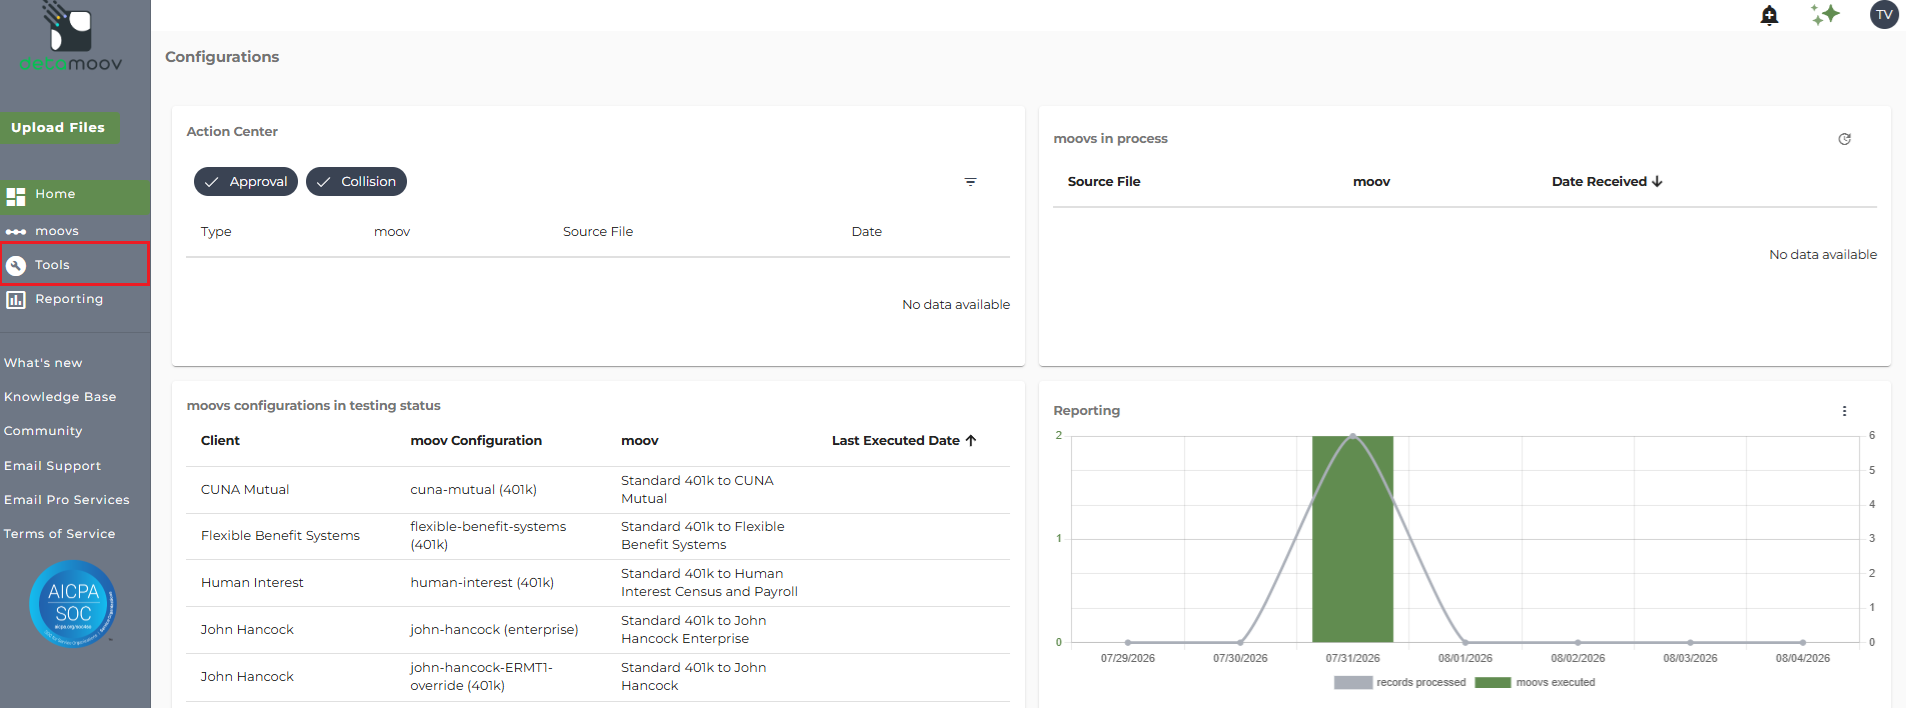1906x708 pixels.
Task: Click john-hancock (enterprise) configuration
Action: point(494,630)
